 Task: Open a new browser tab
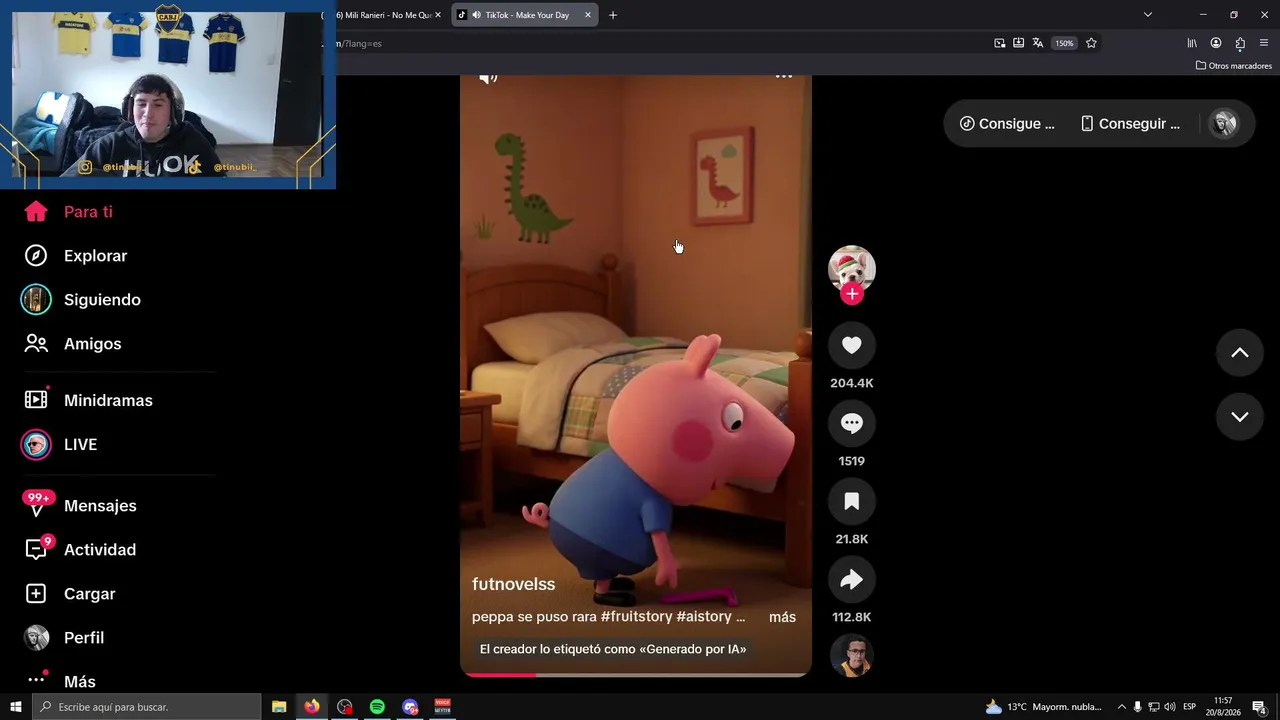point(613,15)
